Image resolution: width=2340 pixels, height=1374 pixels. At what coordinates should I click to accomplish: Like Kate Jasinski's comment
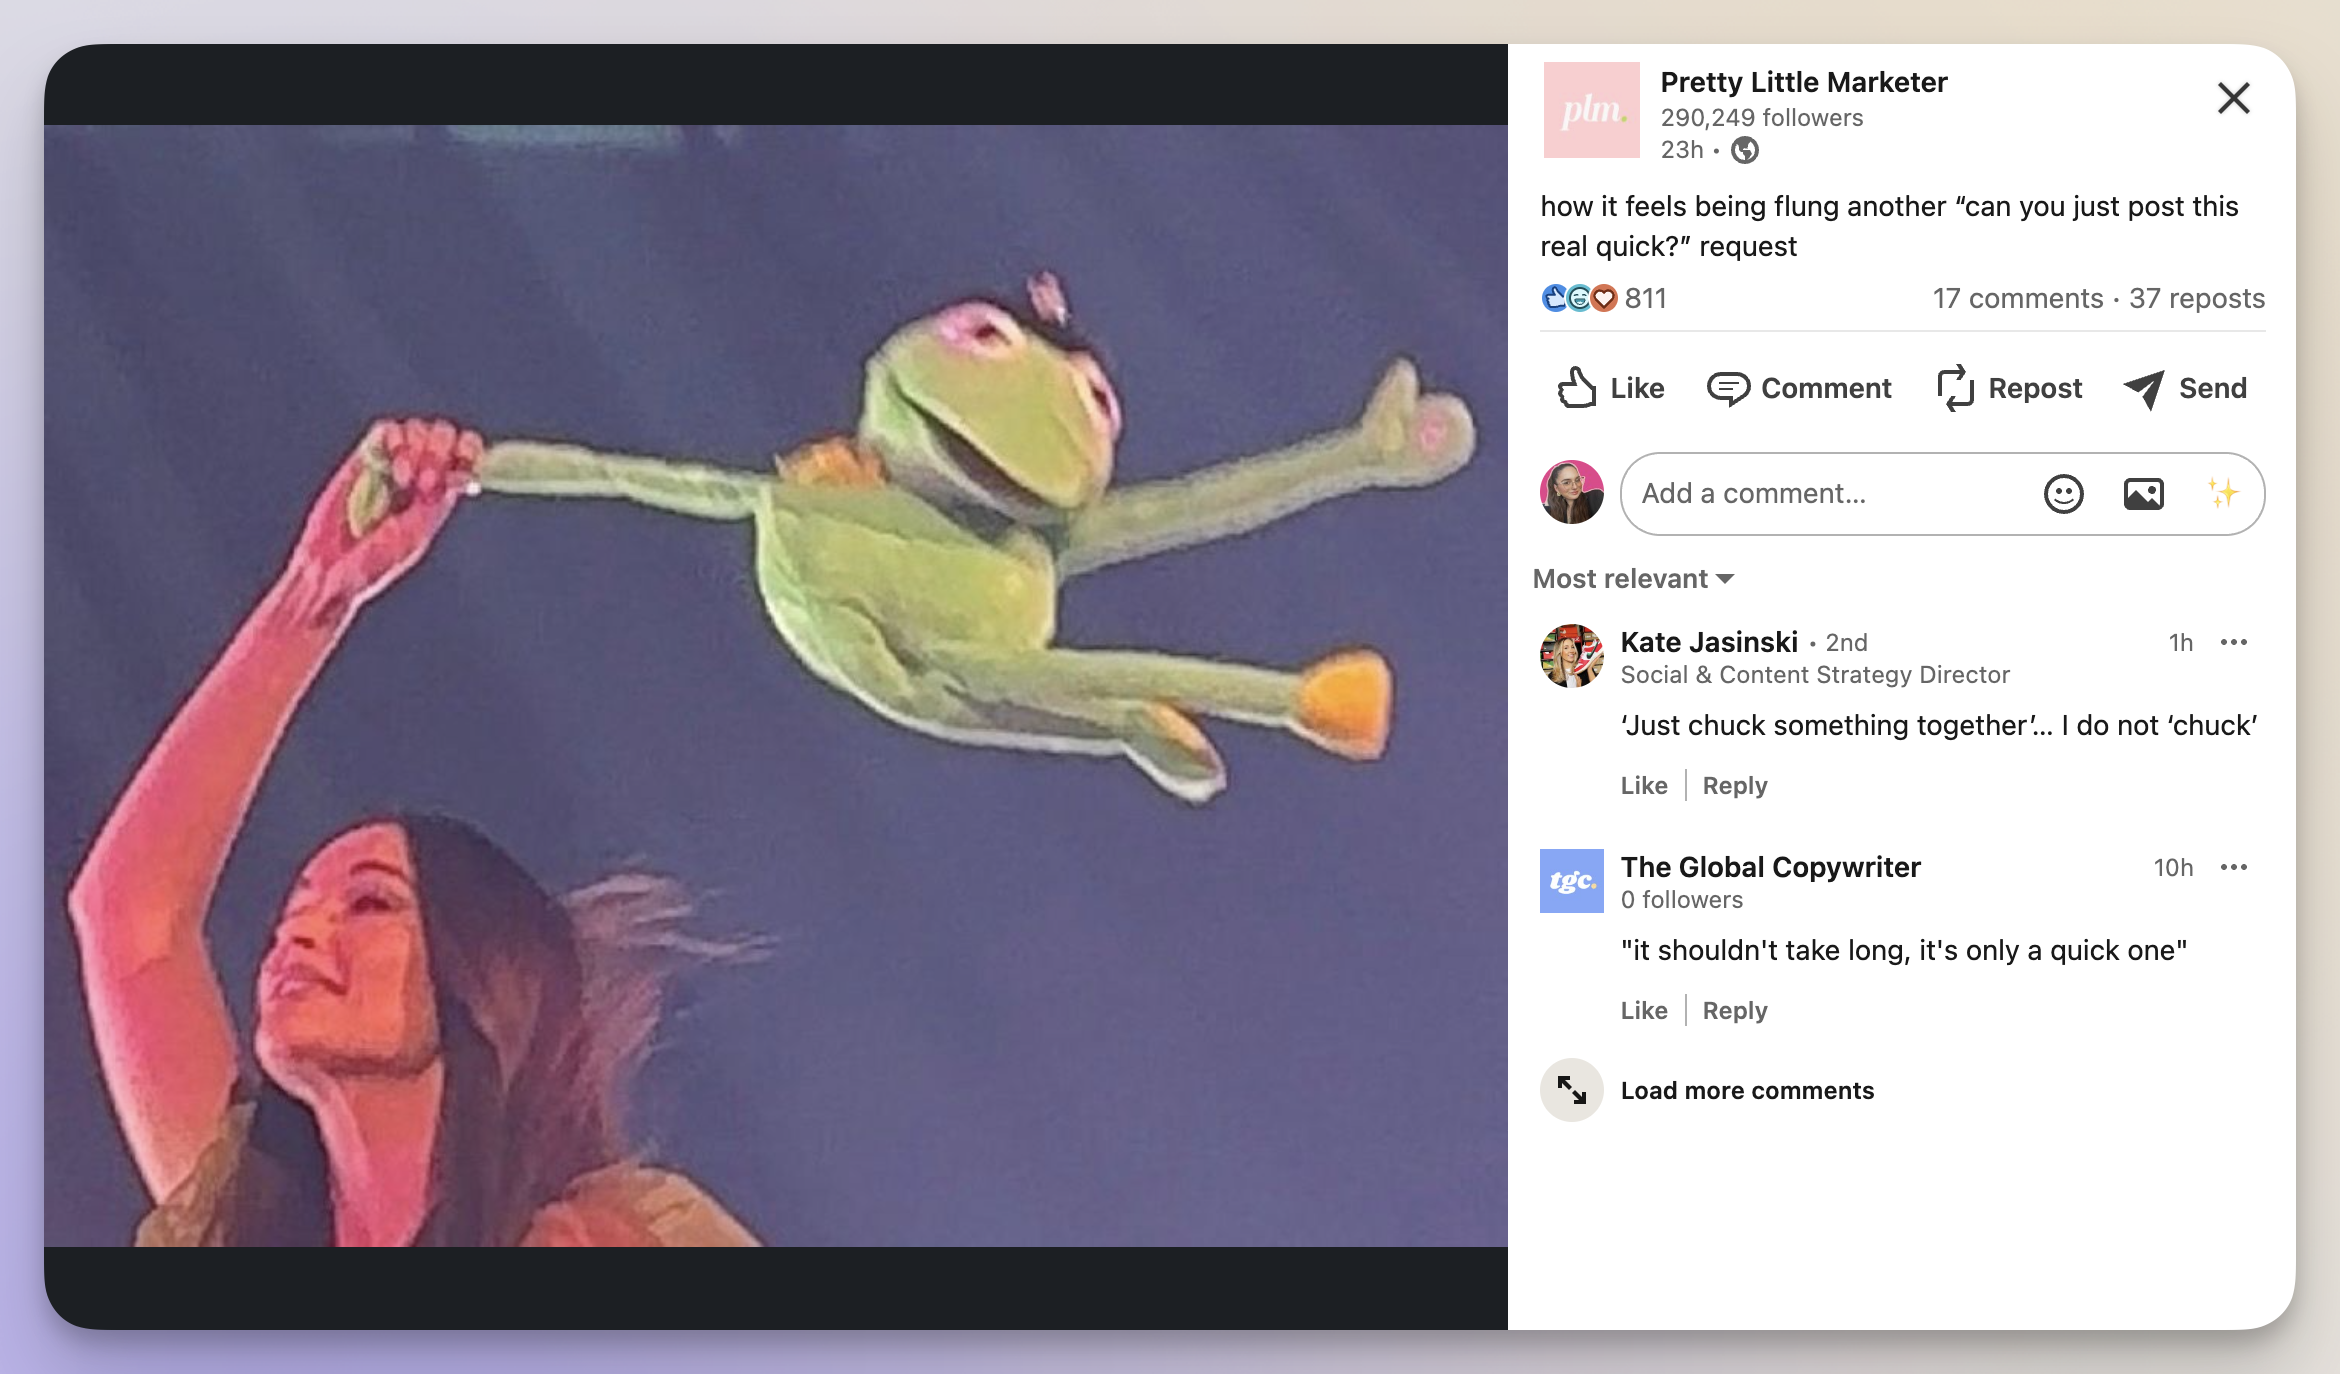(1644, 785)
